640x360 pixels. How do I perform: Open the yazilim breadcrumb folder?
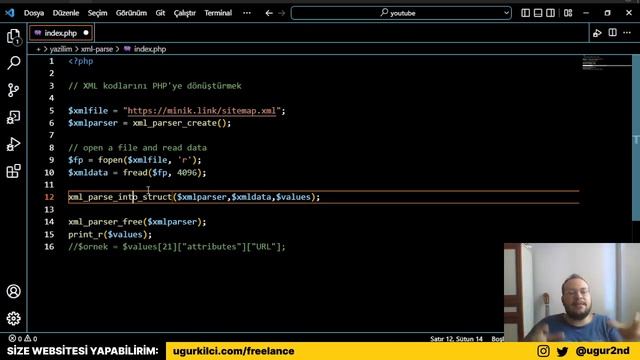point(61,49)
